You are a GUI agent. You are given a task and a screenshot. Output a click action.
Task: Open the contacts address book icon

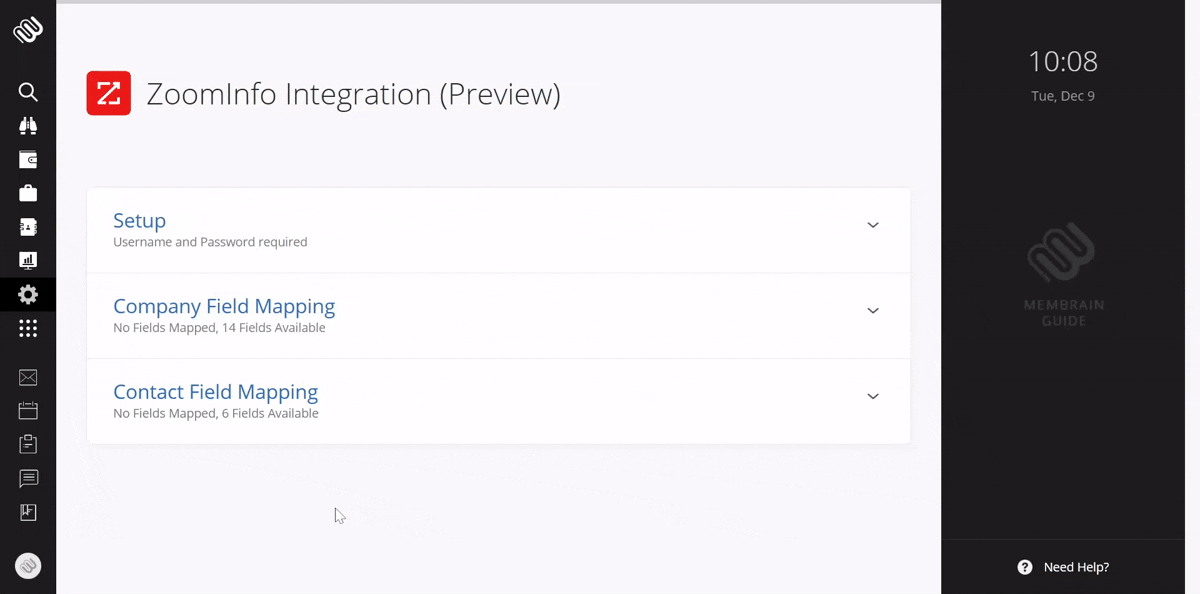(28, 227)
